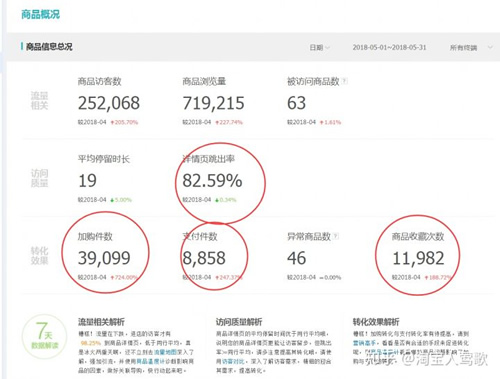Image resolution: width=500 pixels, height=379 pixels.
Task: Click the 1.61% change under 被访问商品数
Action: tap(330, 122)
